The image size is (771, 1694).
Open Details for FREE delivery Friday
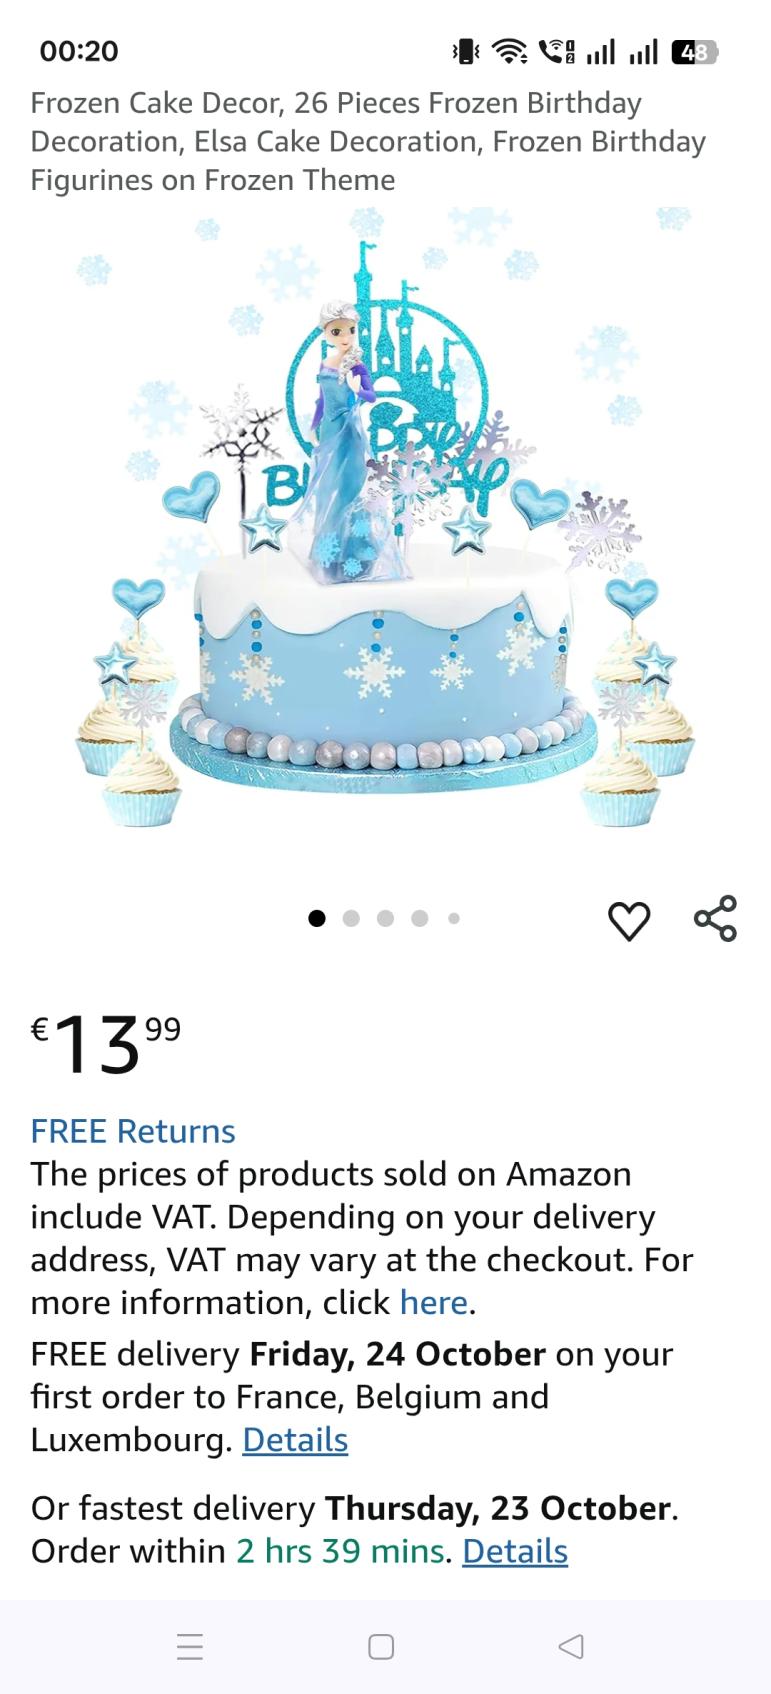click(295, 1440)
